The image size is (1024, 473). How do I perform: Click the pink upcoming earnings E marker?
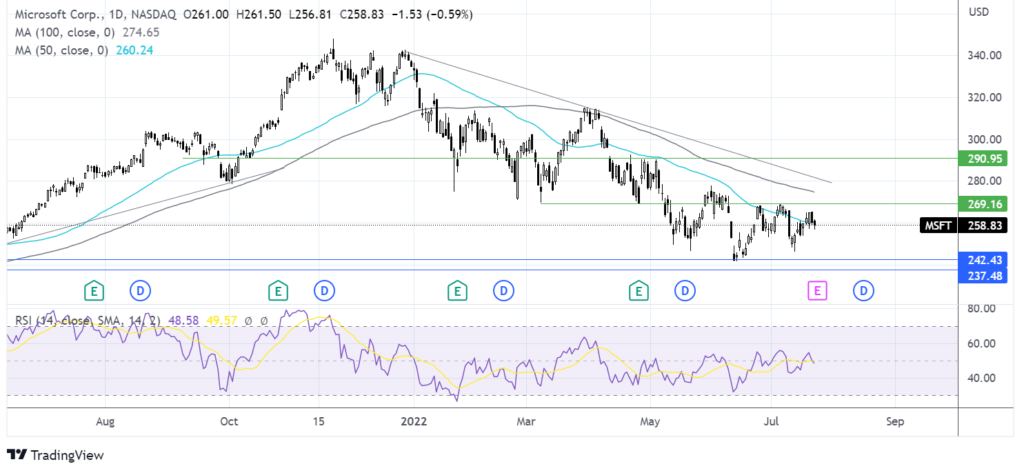coord(817,290)
